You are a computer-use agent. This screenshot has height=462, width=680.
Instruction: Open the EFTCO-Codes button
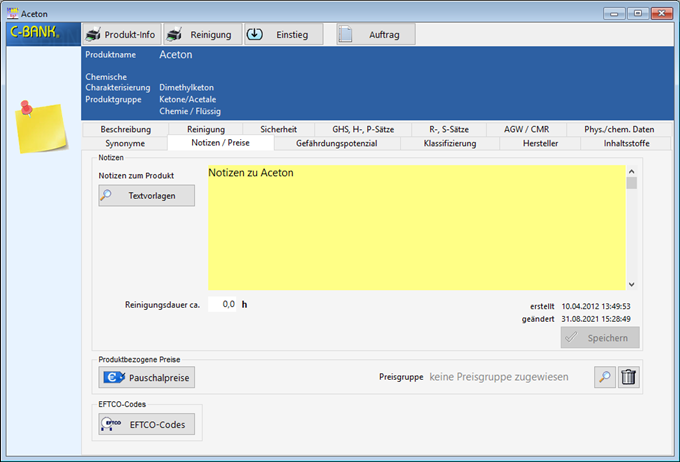point(146,425)
